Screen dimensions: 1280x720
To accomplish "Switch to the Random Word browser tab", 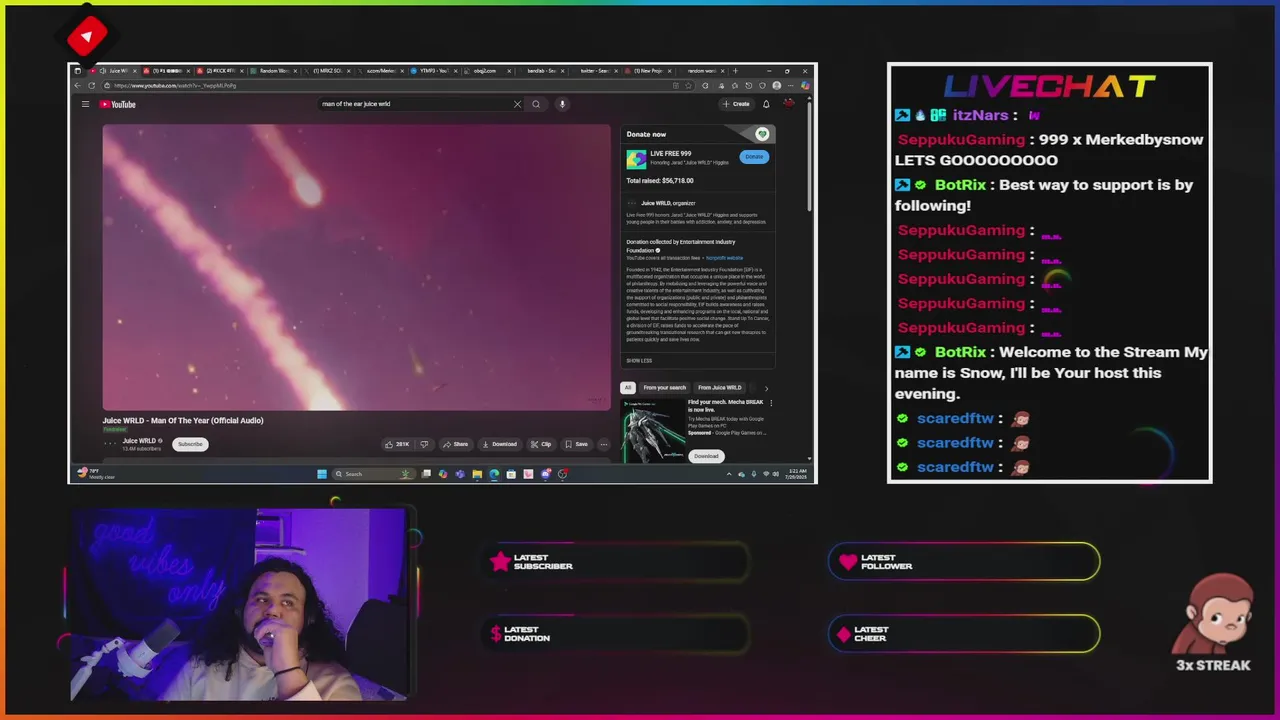I will click(274, 71).
